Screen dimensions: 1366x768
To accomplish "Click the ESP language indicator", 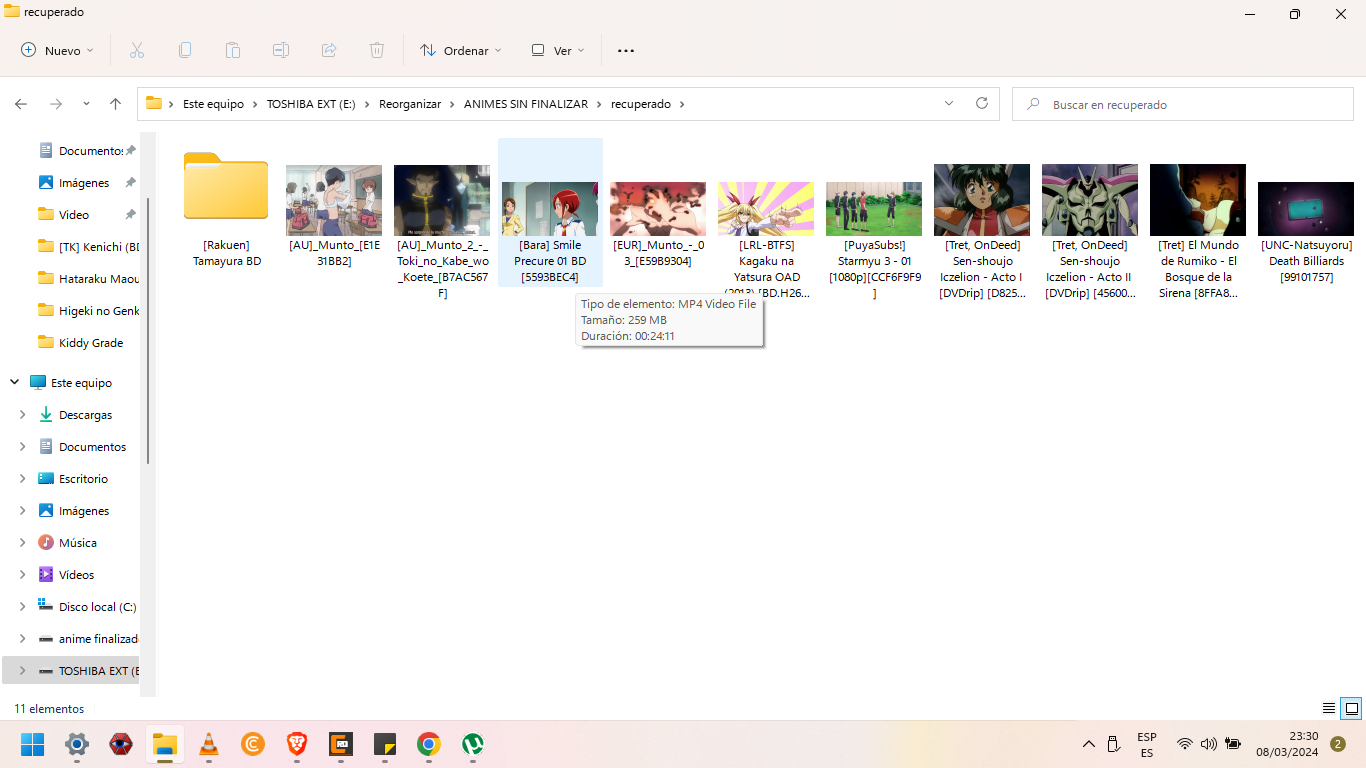I will coord(1147,744).
